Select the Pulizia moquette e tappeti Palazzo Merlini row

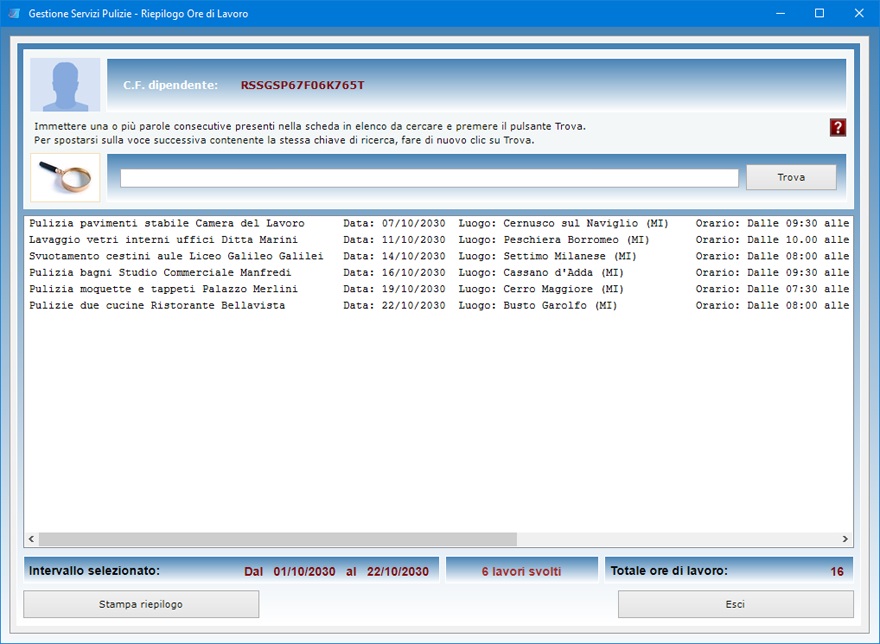pos(163,289)
